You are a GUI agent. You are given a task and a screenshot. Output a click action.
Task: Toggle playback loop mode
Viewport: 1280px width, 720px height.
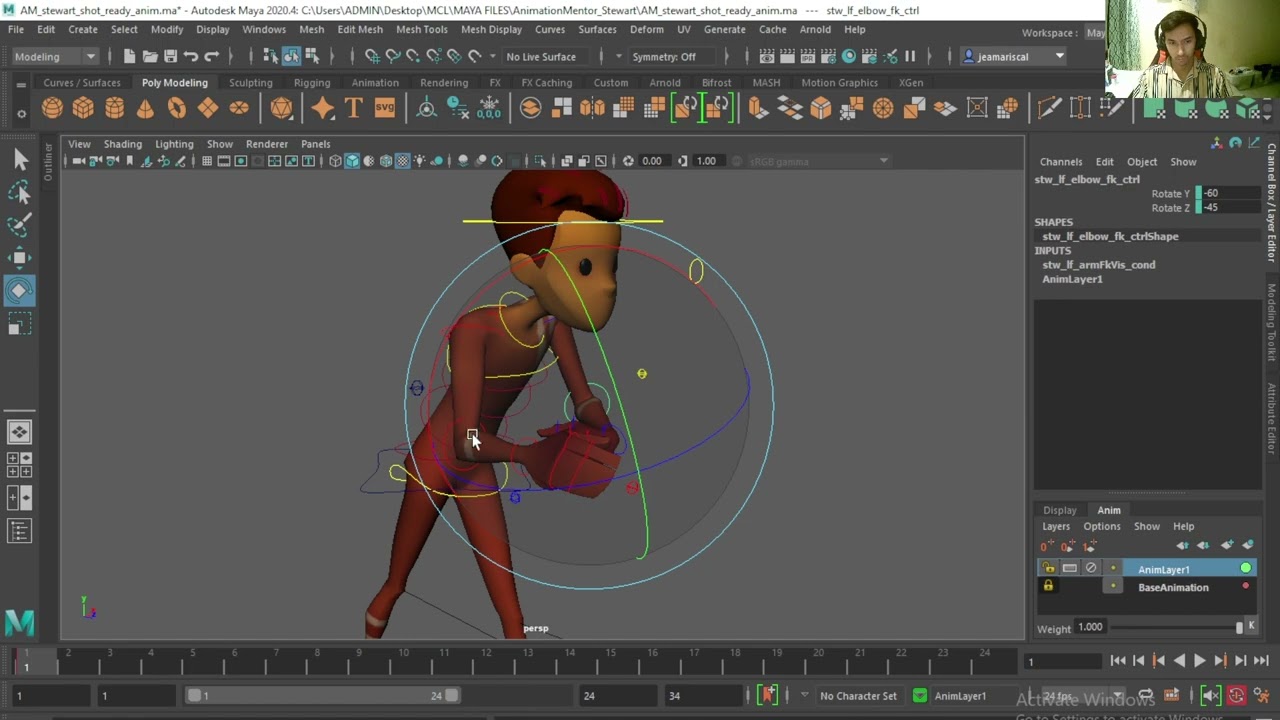click(x=1145, y=696)
